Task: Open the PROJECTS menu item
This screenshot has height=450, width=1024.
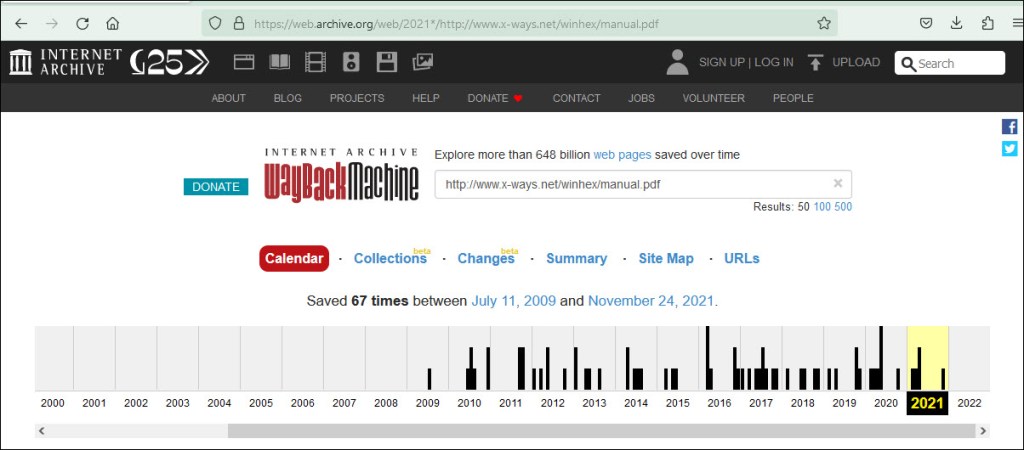Action: click(357, 98)
